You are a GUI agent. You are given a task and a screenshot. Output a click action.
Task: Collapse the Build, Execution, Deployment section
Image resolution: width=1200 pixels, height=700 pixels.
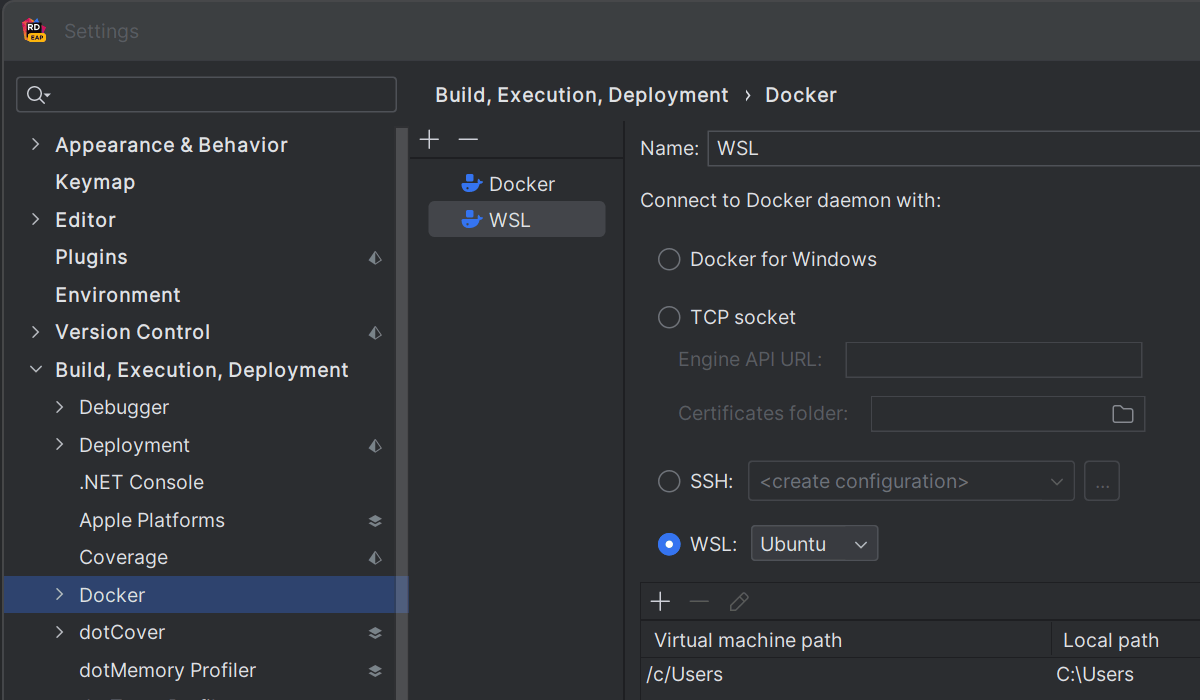36,370
